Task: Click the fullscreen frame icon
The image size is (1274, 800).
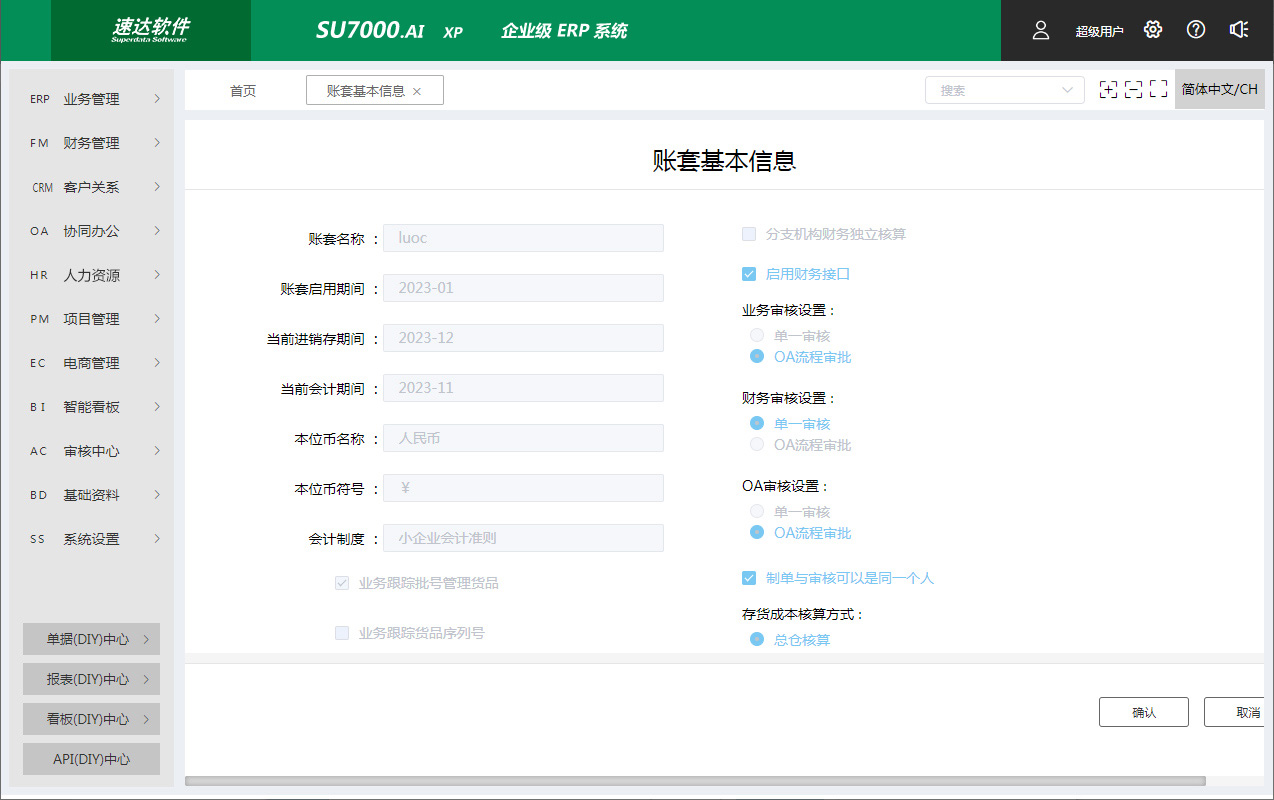Action: (1158, 90)
